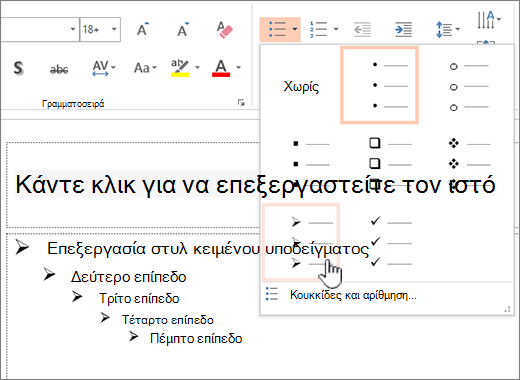Open Γραμματοσειρά dialog launcher
This screenshot has height=380, width=520.
point(241,103)
